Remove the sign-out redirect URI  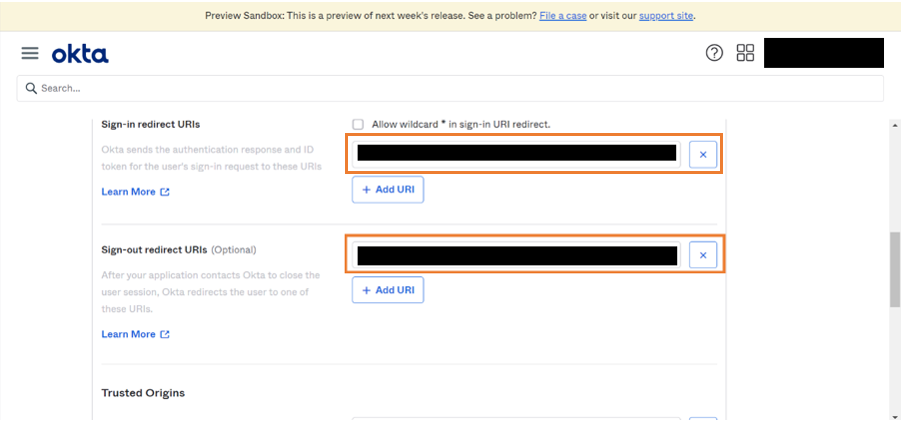703,256
